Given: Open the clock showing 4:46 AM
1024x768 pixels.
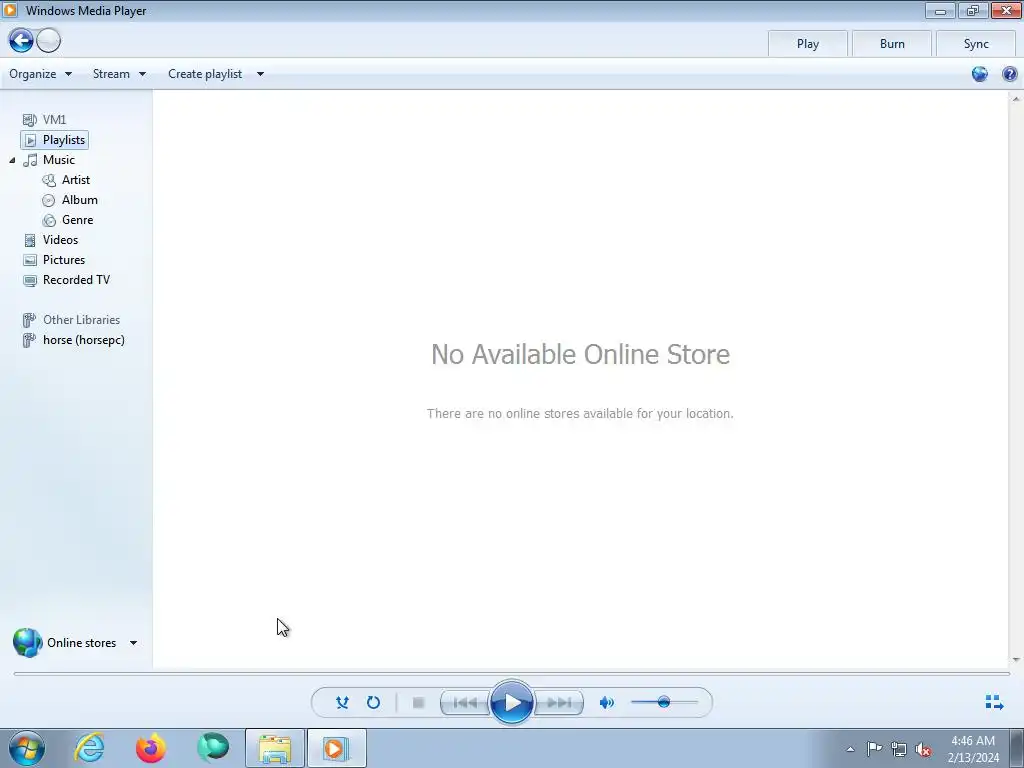Looking at the screenshot, I should (973, 748).
